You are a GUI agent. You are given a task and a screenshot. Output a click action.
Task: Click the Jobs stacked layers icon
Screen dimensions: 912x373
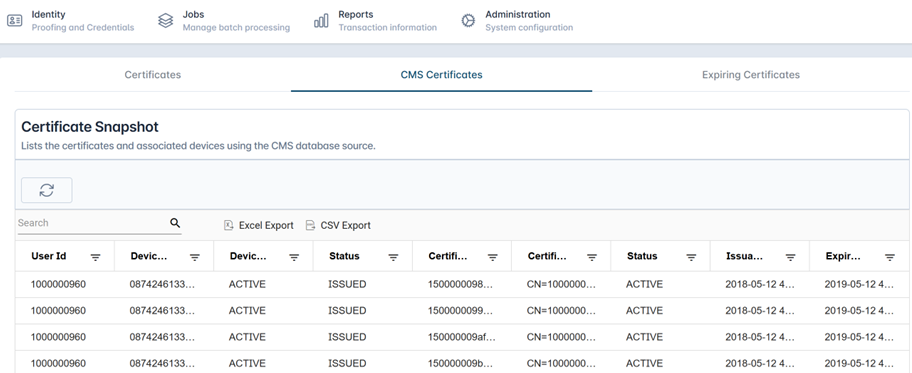pyautogui.click(x=166, y=21)
